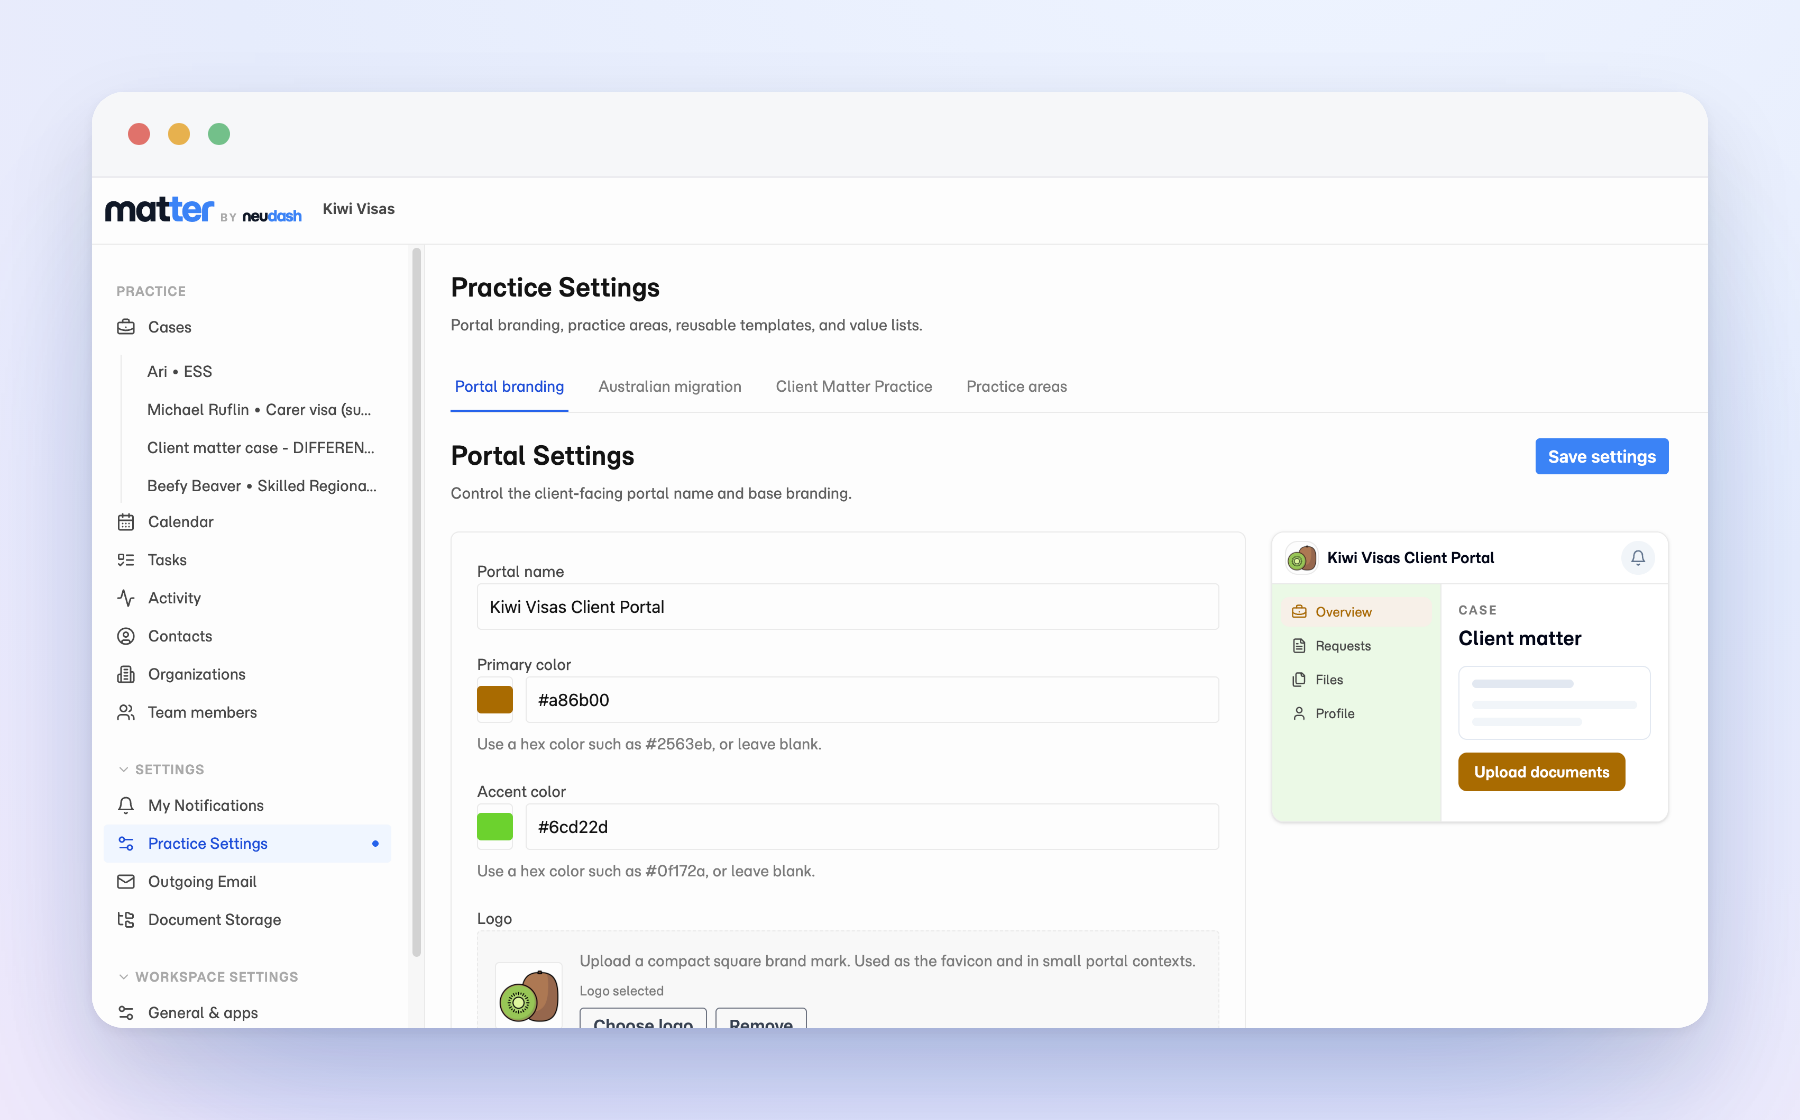This screenshot has width=1800, height=1120.
Task: Click the Organizations building icon
Action: click(x=126, y=674)
